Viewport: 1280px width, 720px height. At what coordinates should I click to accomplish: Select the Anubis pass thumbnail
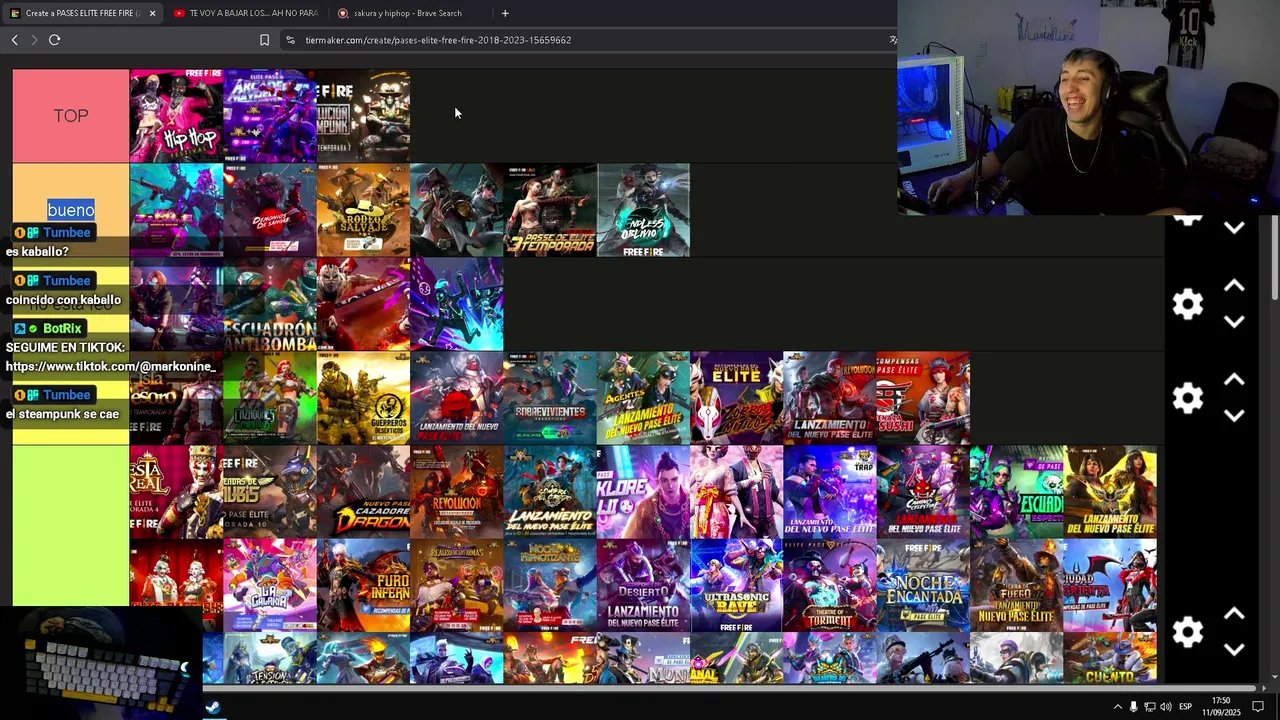[x=270, y=492]
